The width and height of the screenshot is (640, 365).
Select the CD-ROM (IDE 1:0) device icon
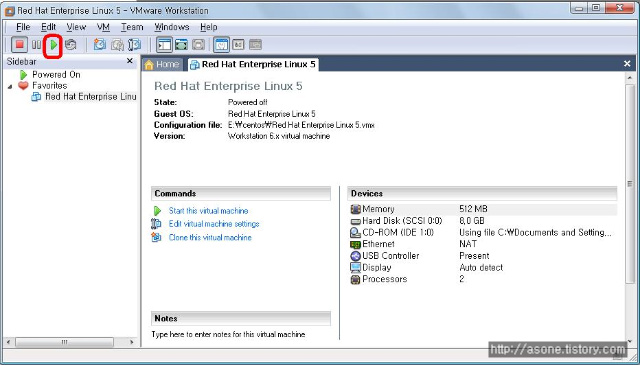(356, 233)
